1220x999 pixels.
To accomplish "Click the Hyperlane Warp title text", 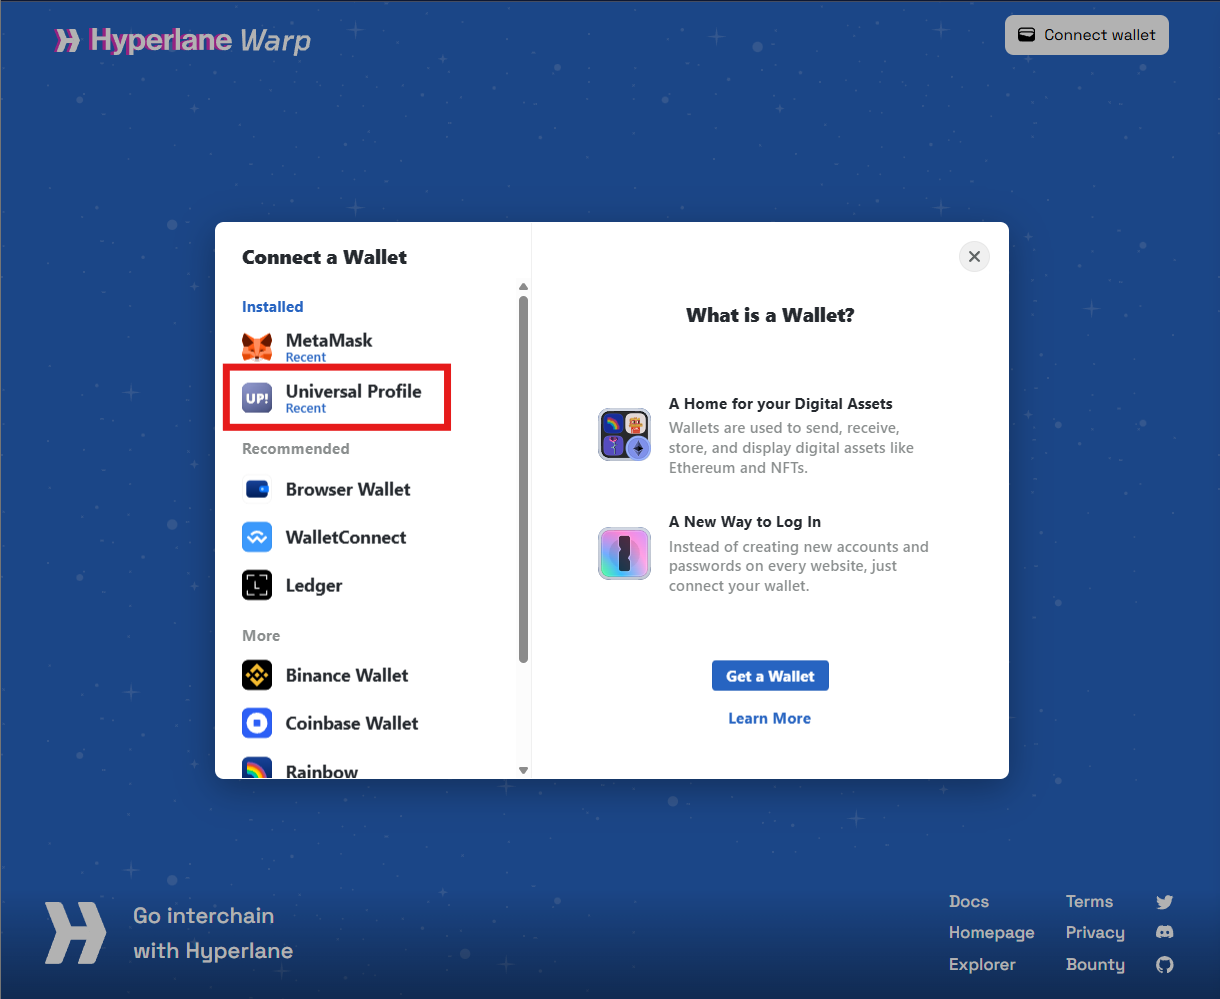I will click(200, 40).
